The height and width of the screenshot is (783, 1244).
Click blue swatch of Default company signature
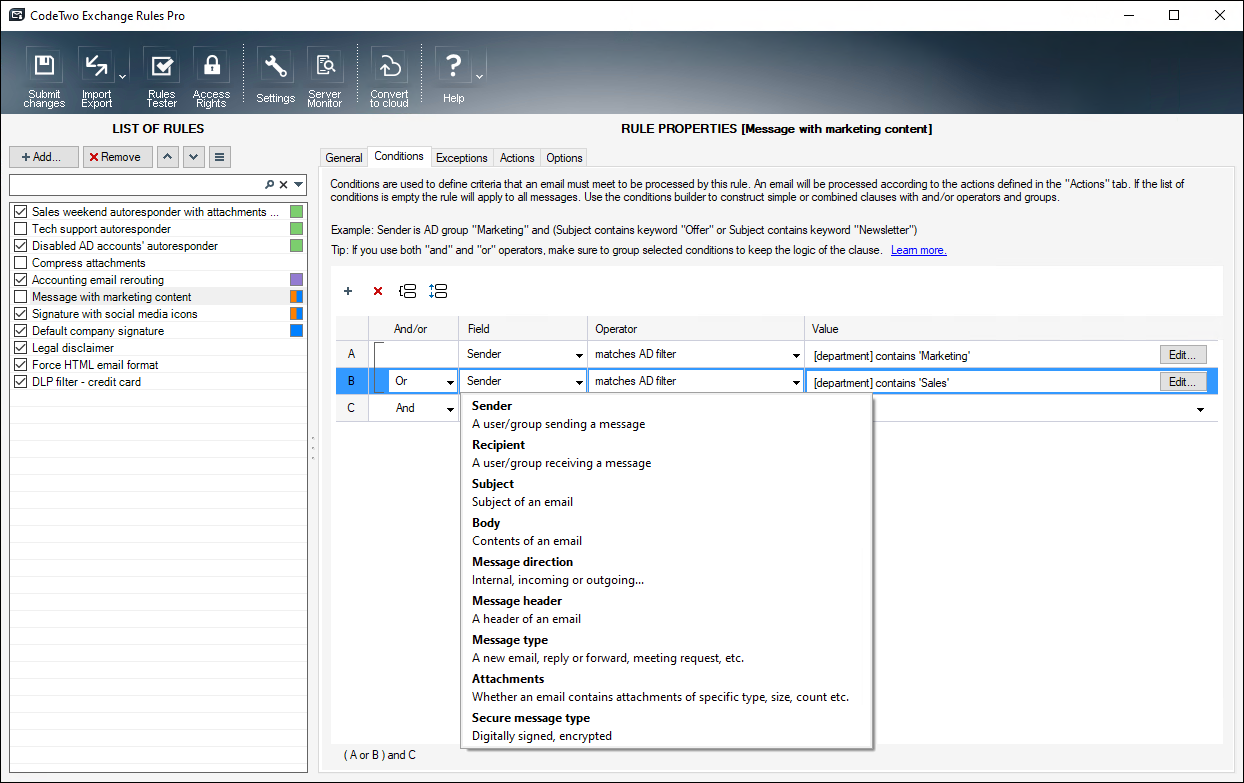(x=296, y=331)
